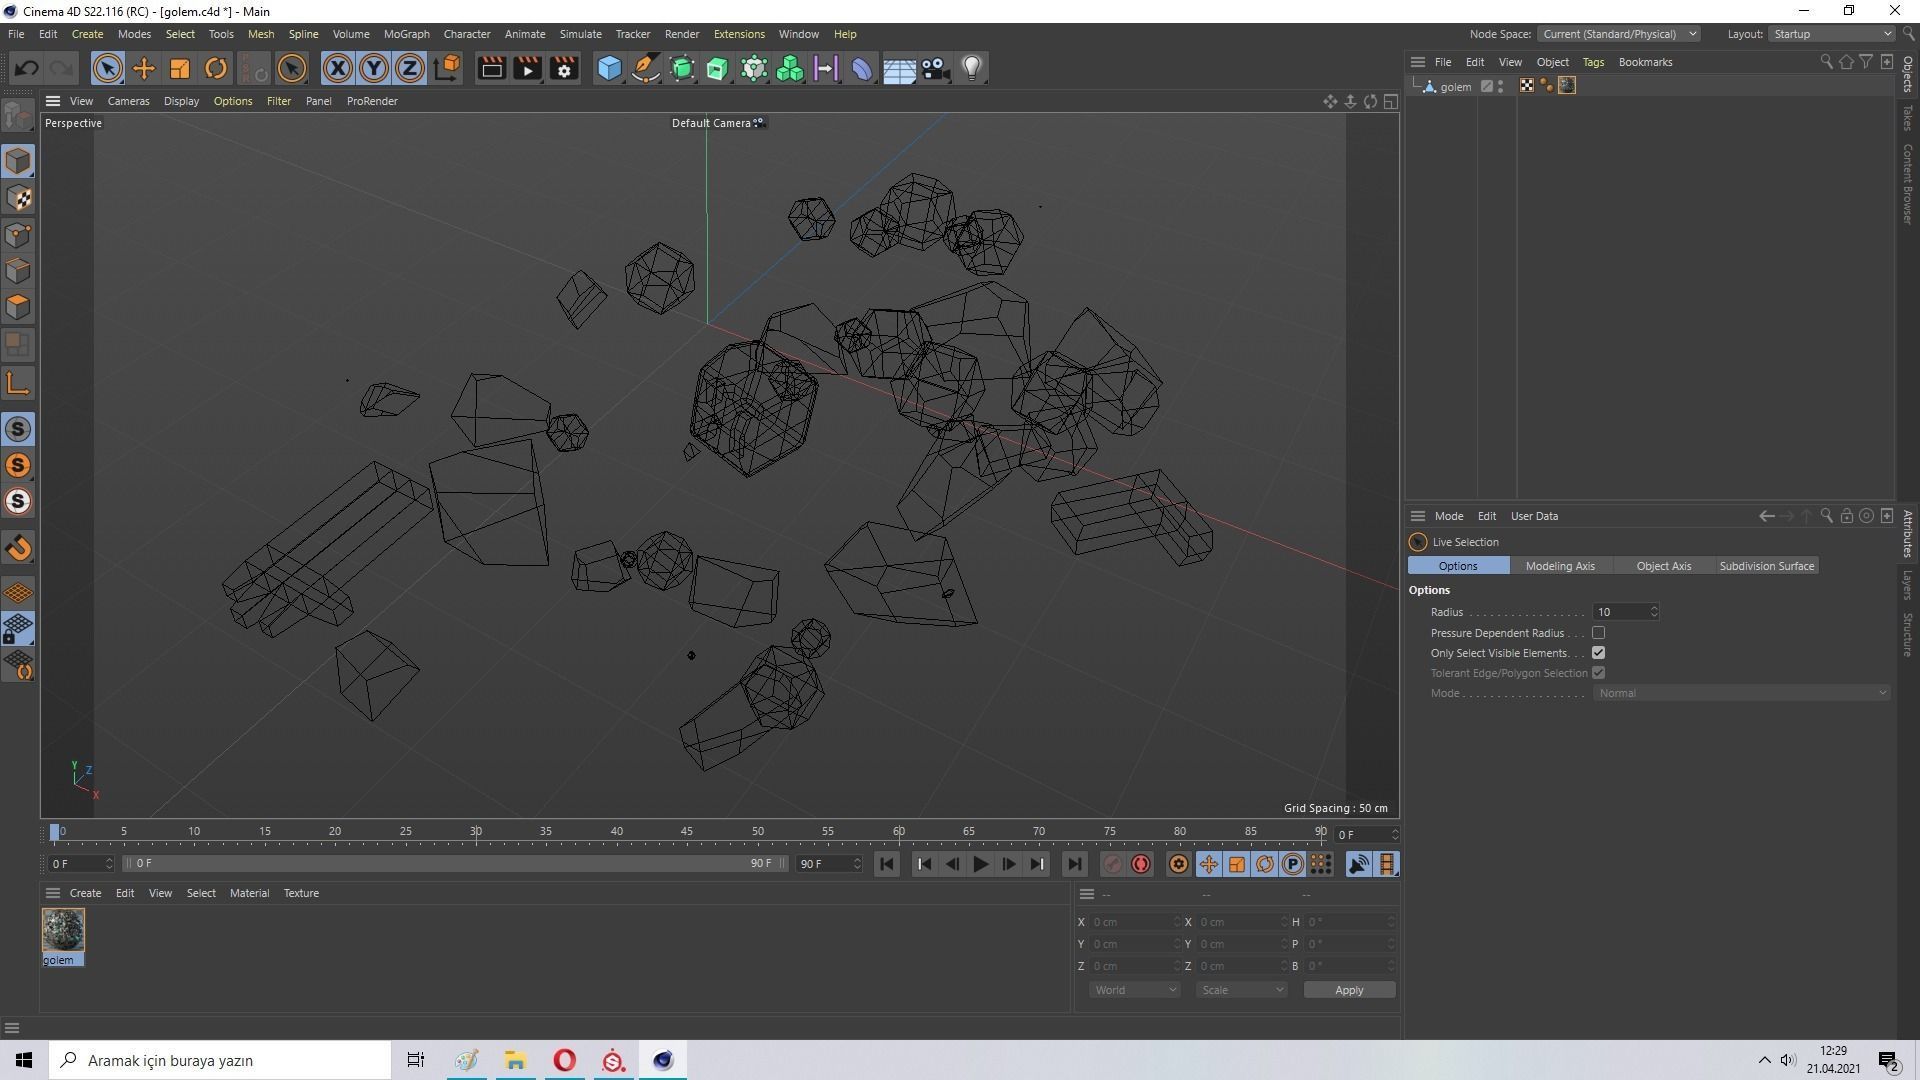Click the current frame playhead marker

click(55, 832)
